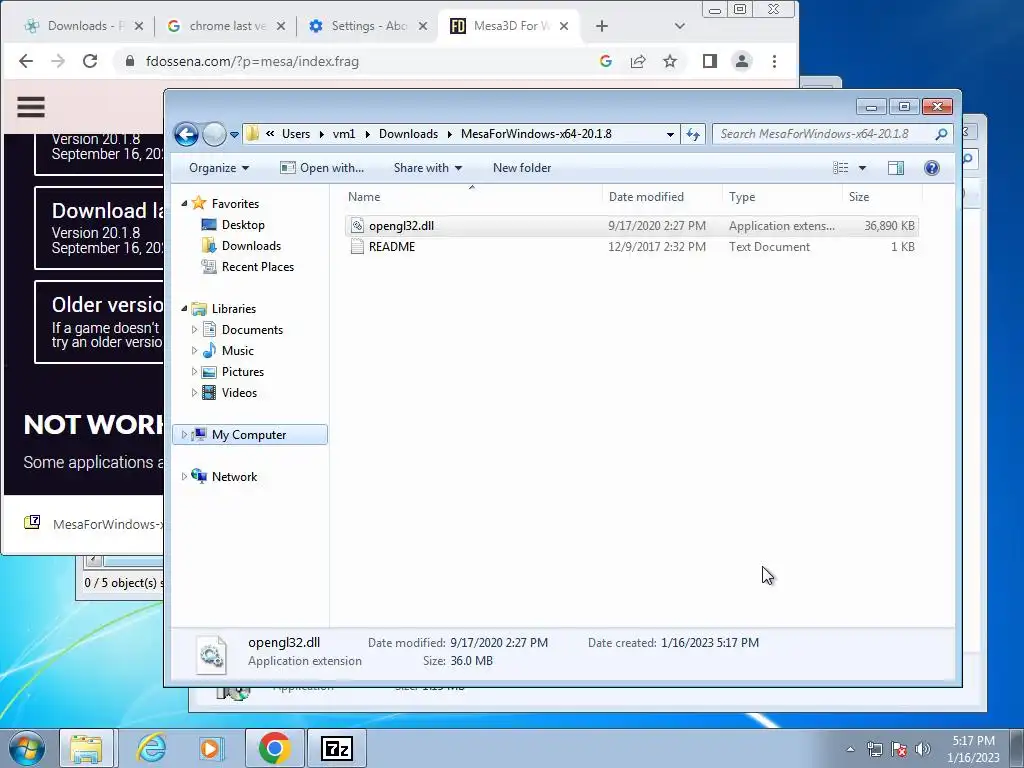Open the Chrome profile avatar
This screenshot has height=768, width=1024.
(x=742, y=61)
